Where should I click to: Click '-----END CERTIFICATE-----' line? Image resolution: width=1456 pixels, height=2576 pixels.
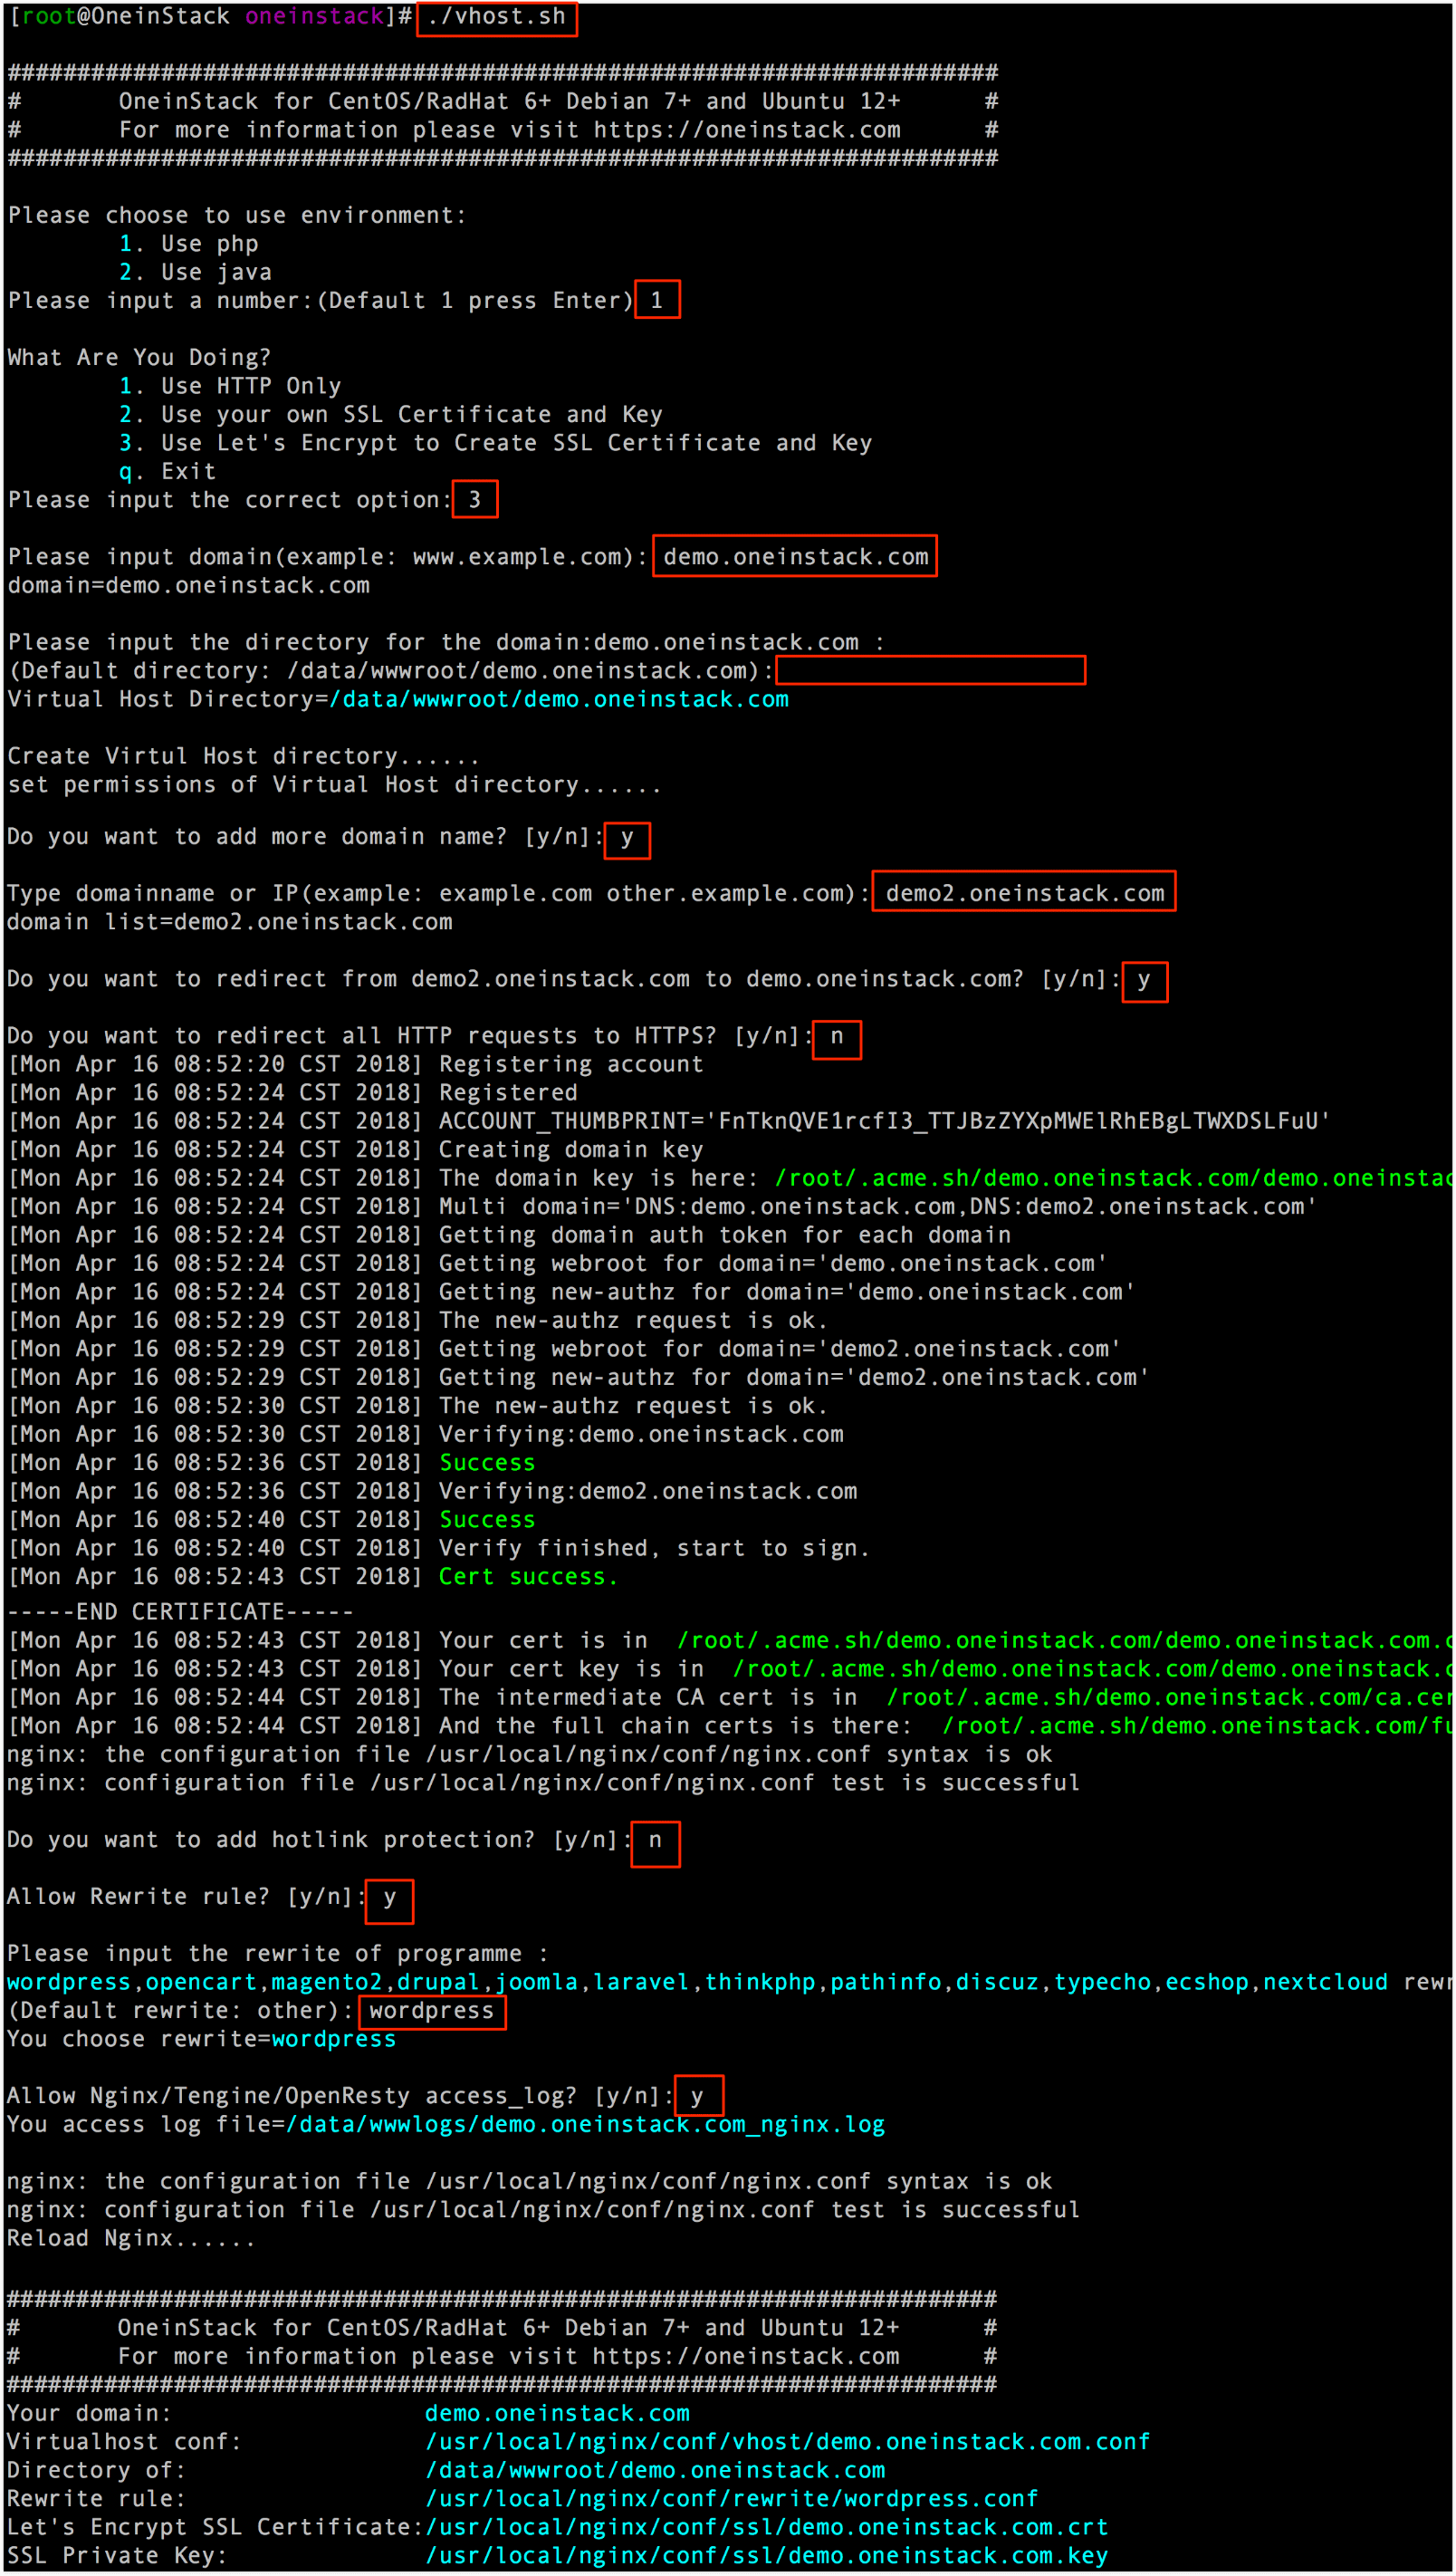click(181, 1612)
